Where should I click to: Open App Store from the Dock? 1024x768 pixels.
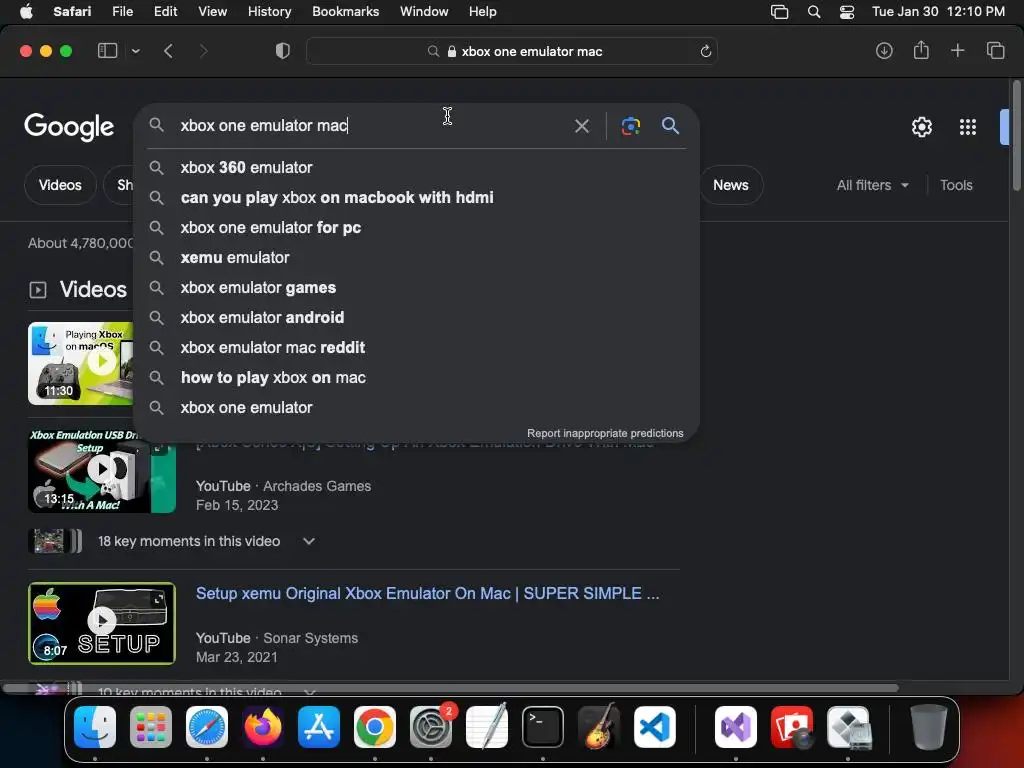click(x=319, y=727)
